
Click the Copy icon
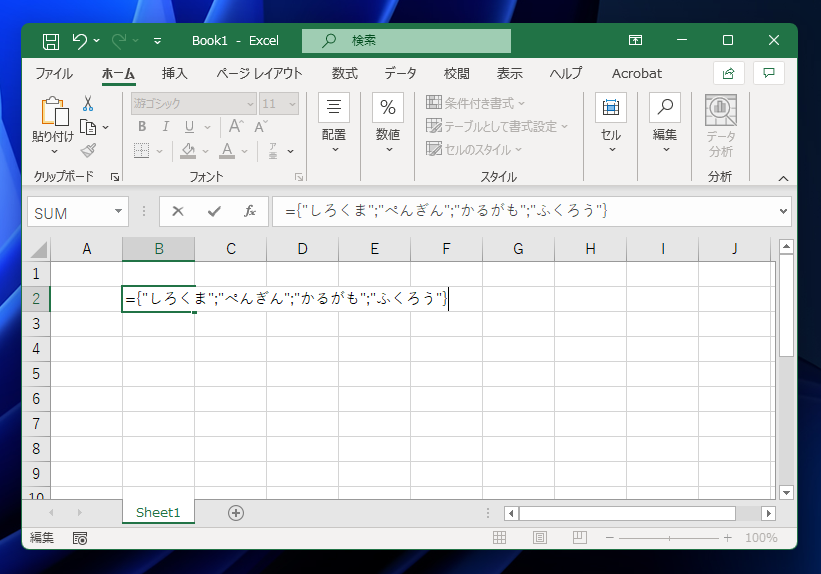tap(88, 127)
